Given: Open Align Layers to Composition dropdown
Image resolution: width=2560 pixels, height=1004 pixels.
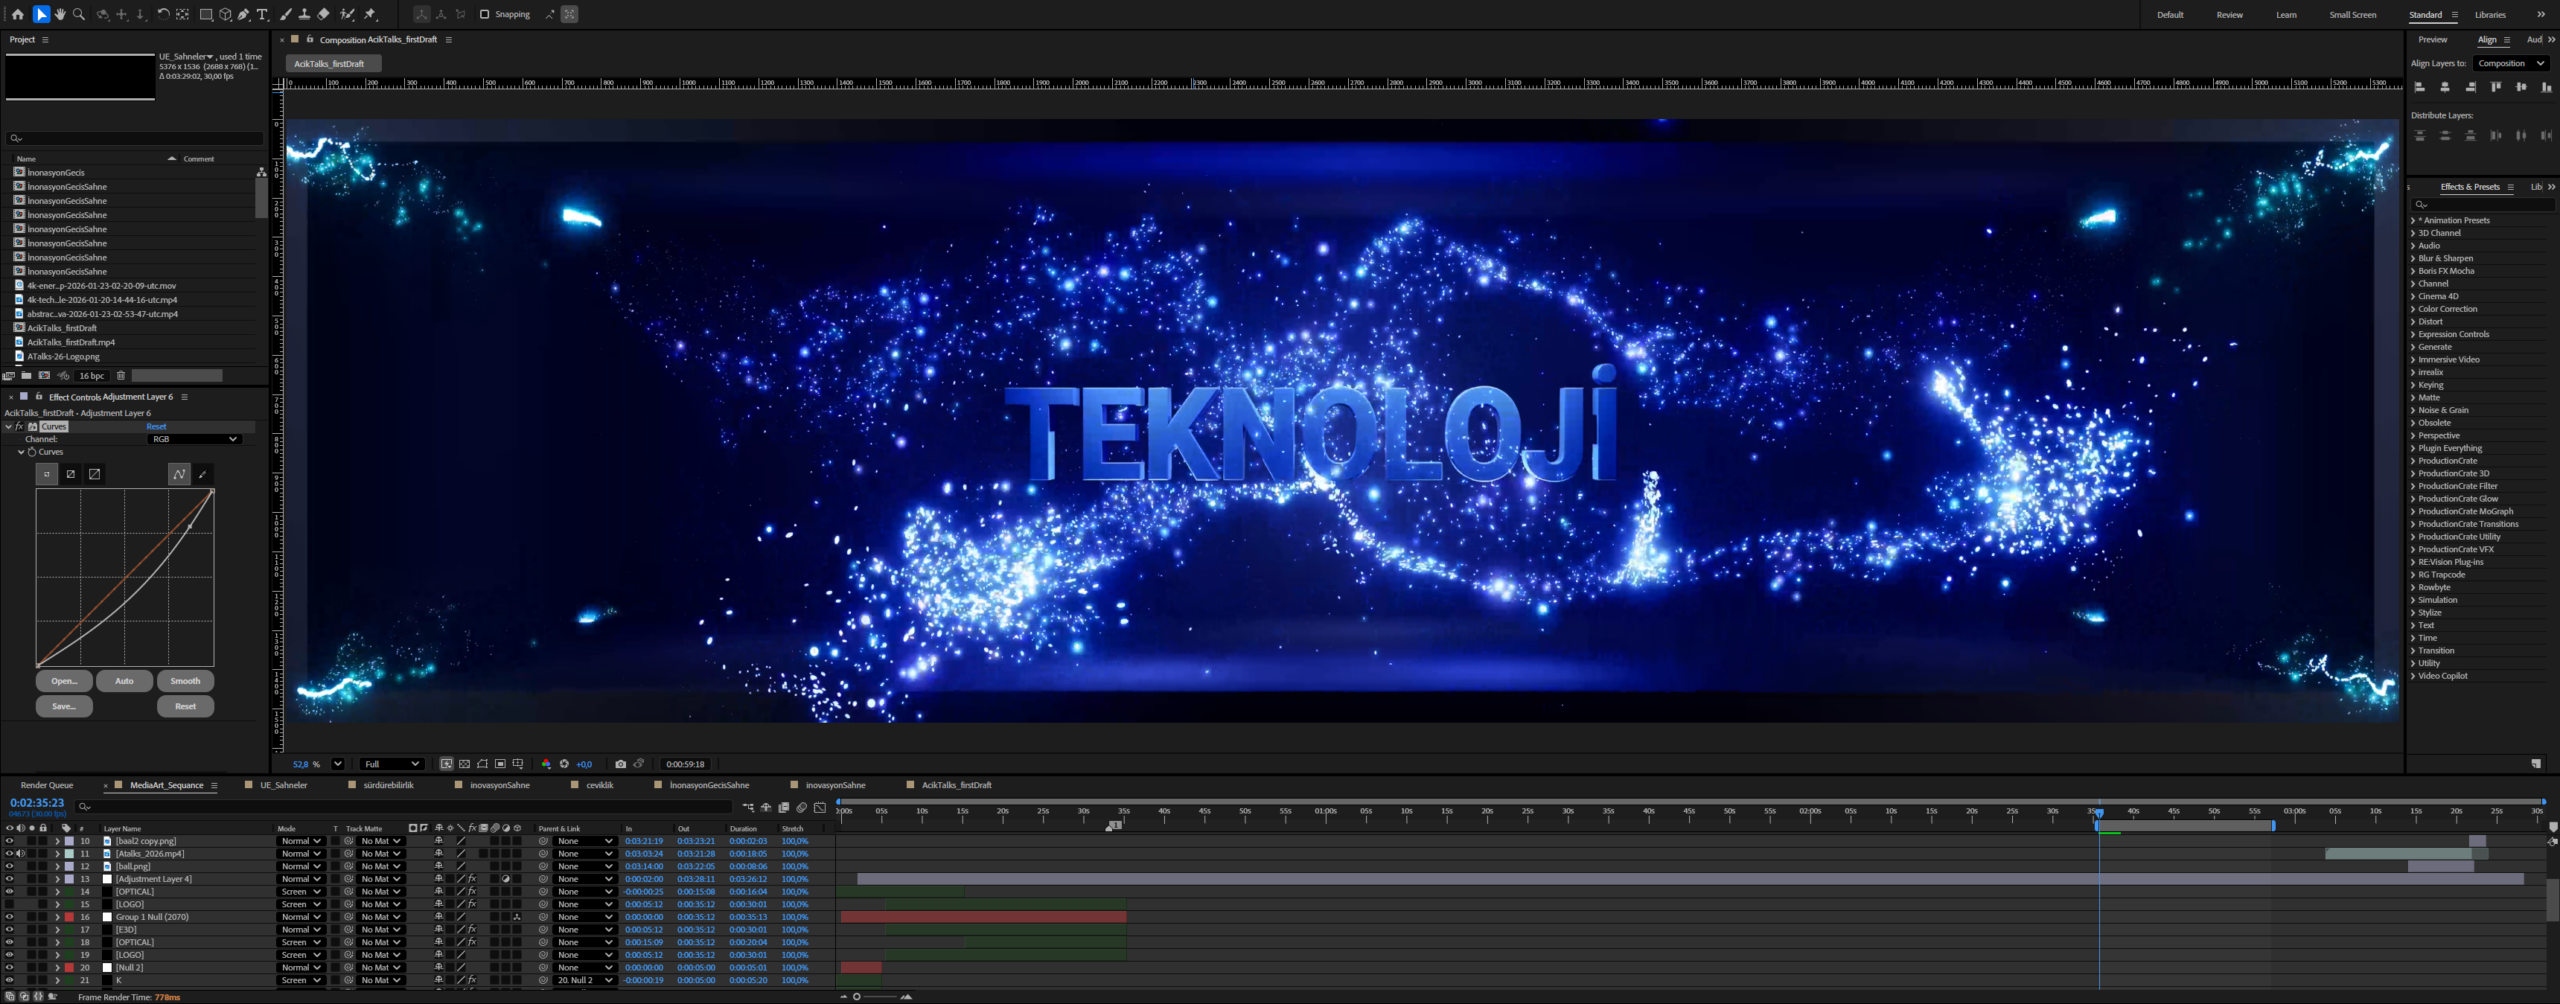Looking at the screenshot, I should tap(2511, 63).
